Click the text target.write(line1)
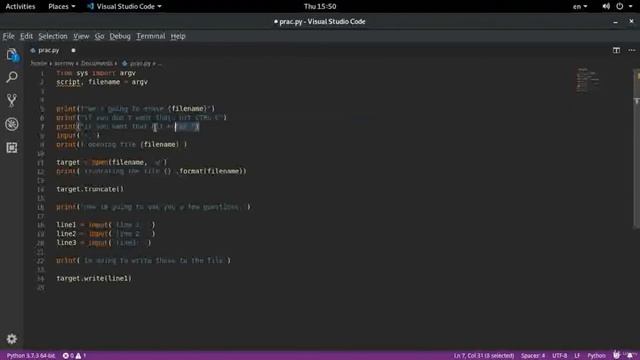This screenshot has height=360, width=640. coord(94,278)
